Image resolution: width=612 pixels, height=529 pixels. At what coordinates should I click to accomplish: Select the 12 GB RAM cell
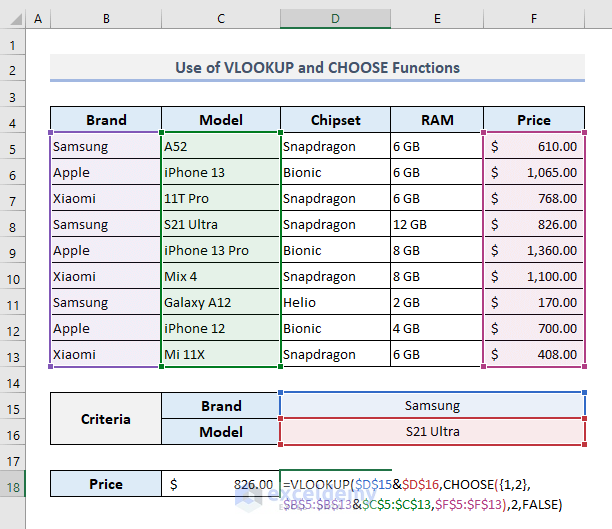click(437, 224)
